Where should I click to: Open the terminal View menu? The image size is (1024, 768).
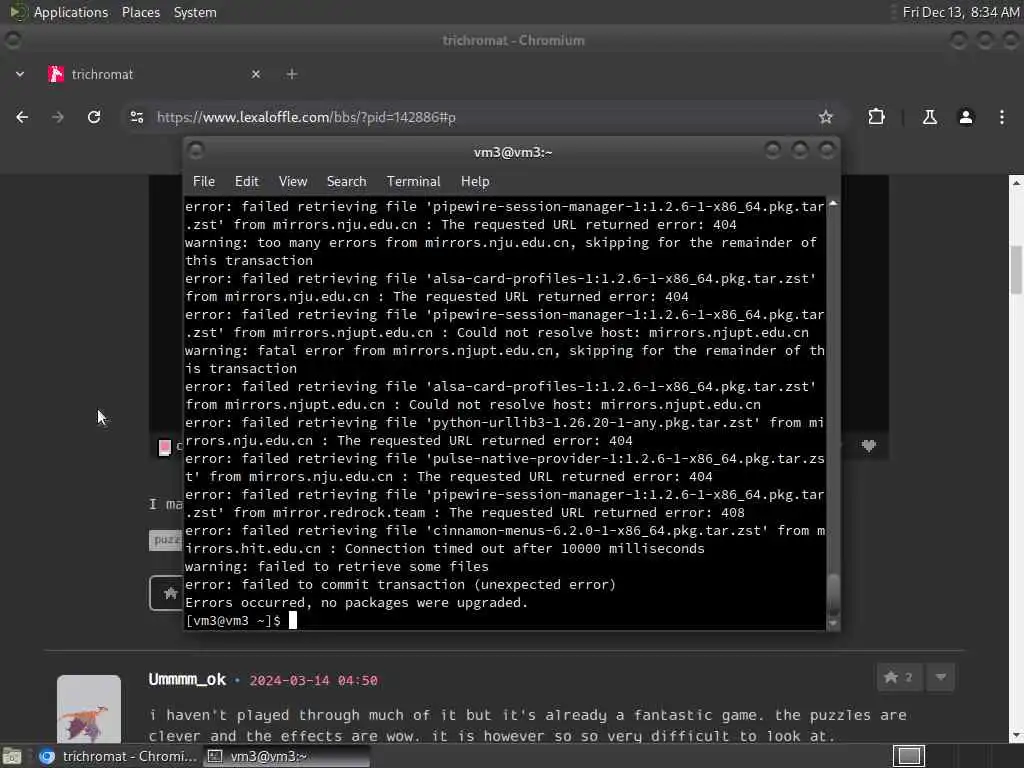tap(293, 182)
